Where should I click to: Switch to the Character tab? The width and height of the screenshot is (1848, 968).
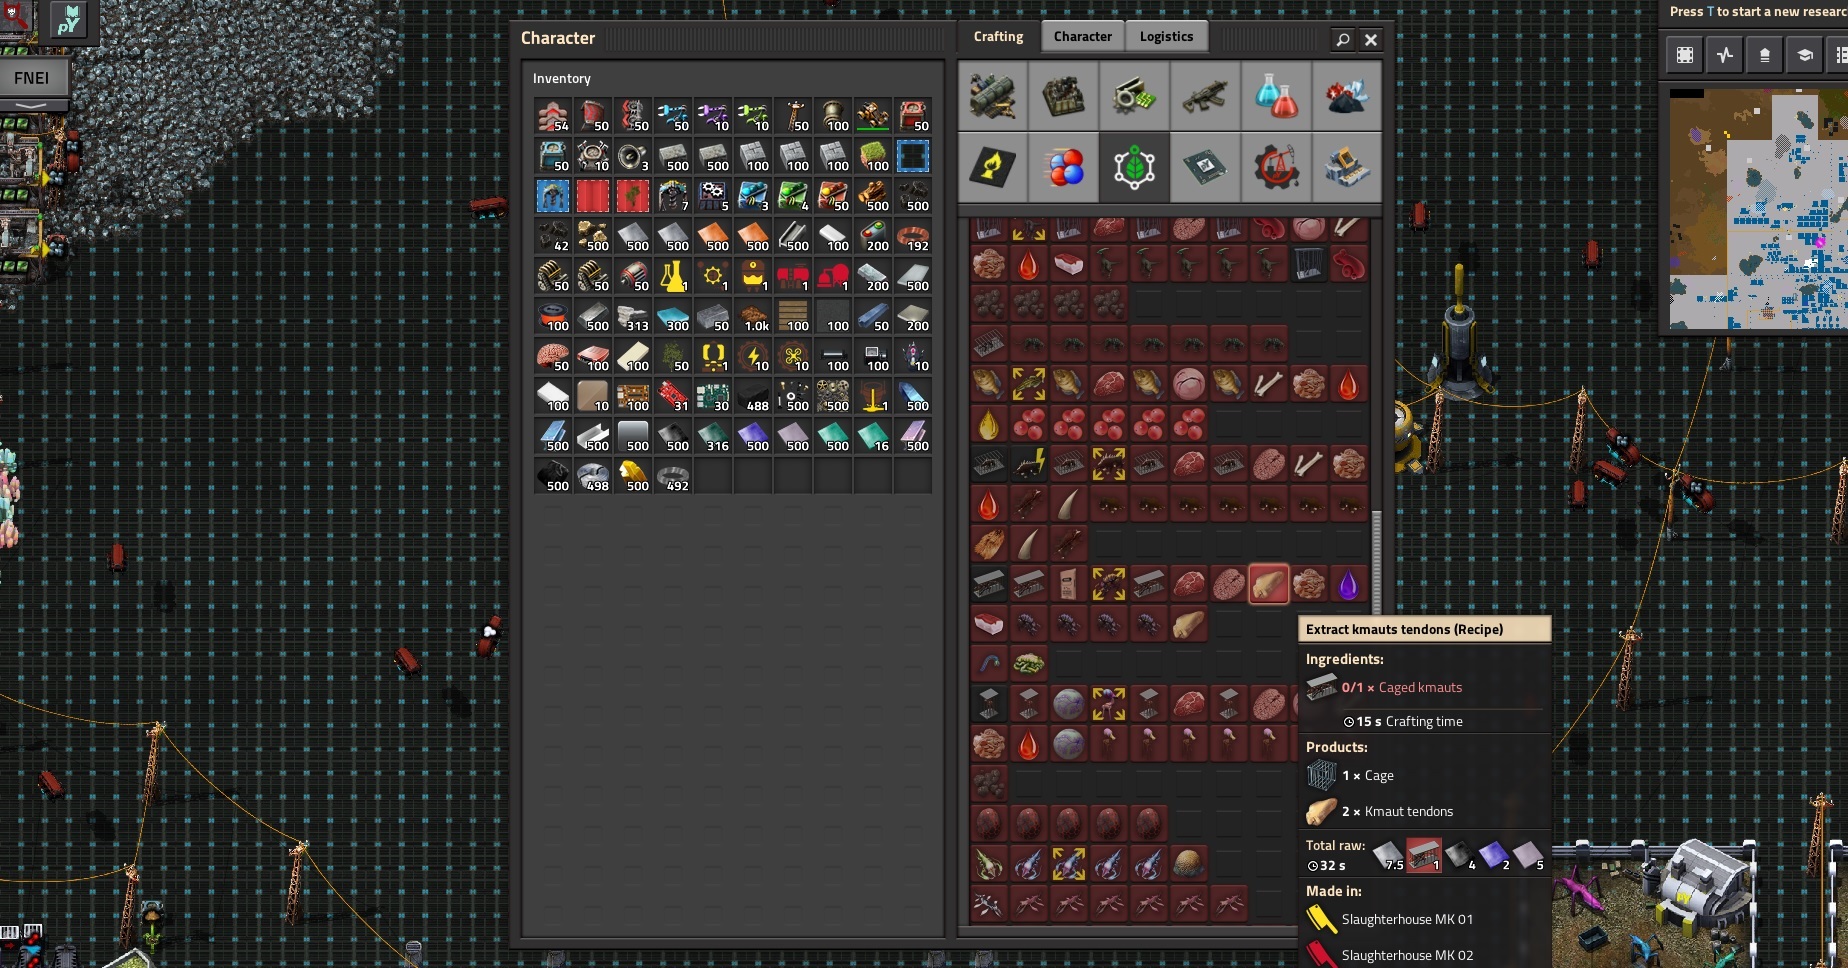(1082, 37)
